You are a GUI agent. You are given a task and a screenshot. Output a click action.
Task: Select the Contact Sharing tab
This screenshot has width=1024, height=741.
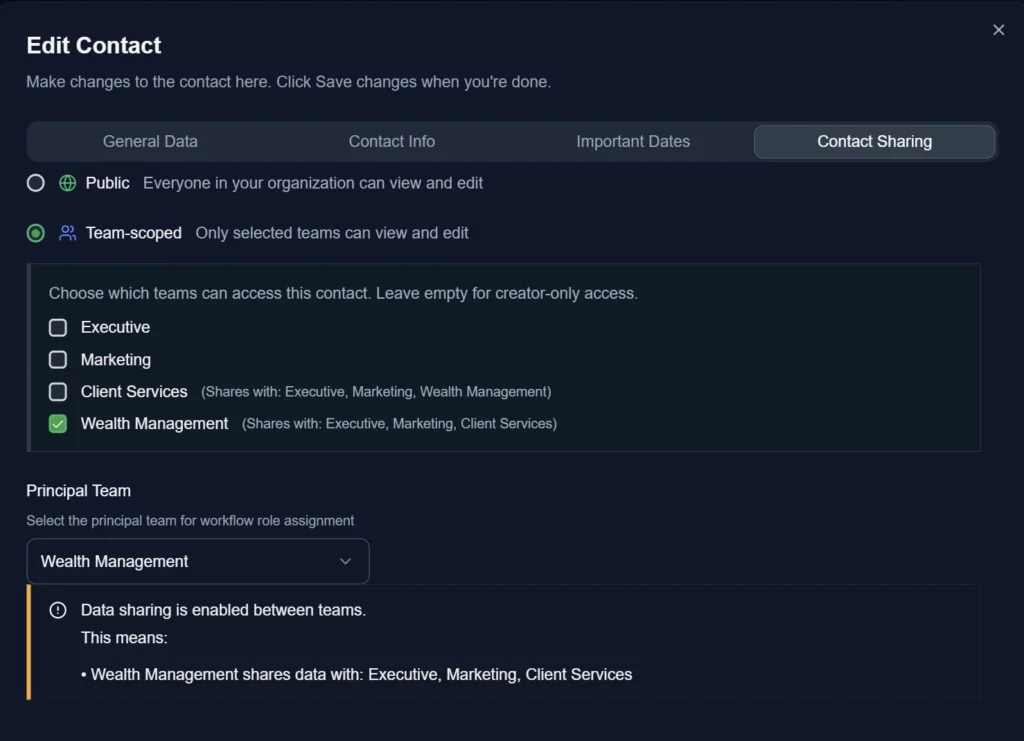tap(874, 141)
